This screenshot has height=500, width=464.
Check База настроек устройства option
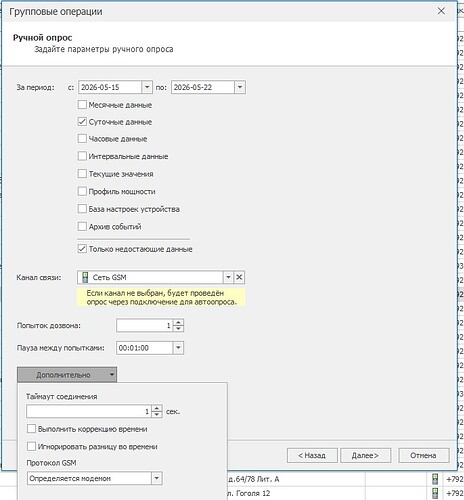pyautogui.click(x=82, y=209)
